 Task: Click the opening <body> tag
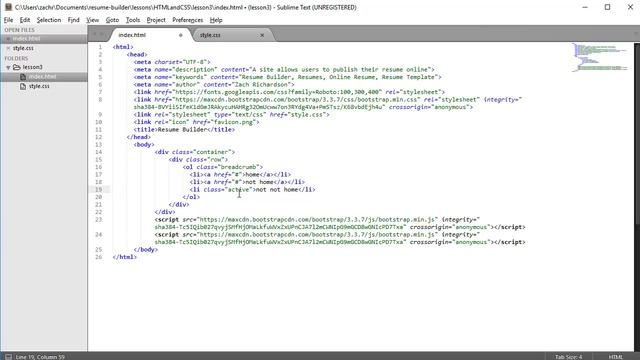tap(144, 144)
